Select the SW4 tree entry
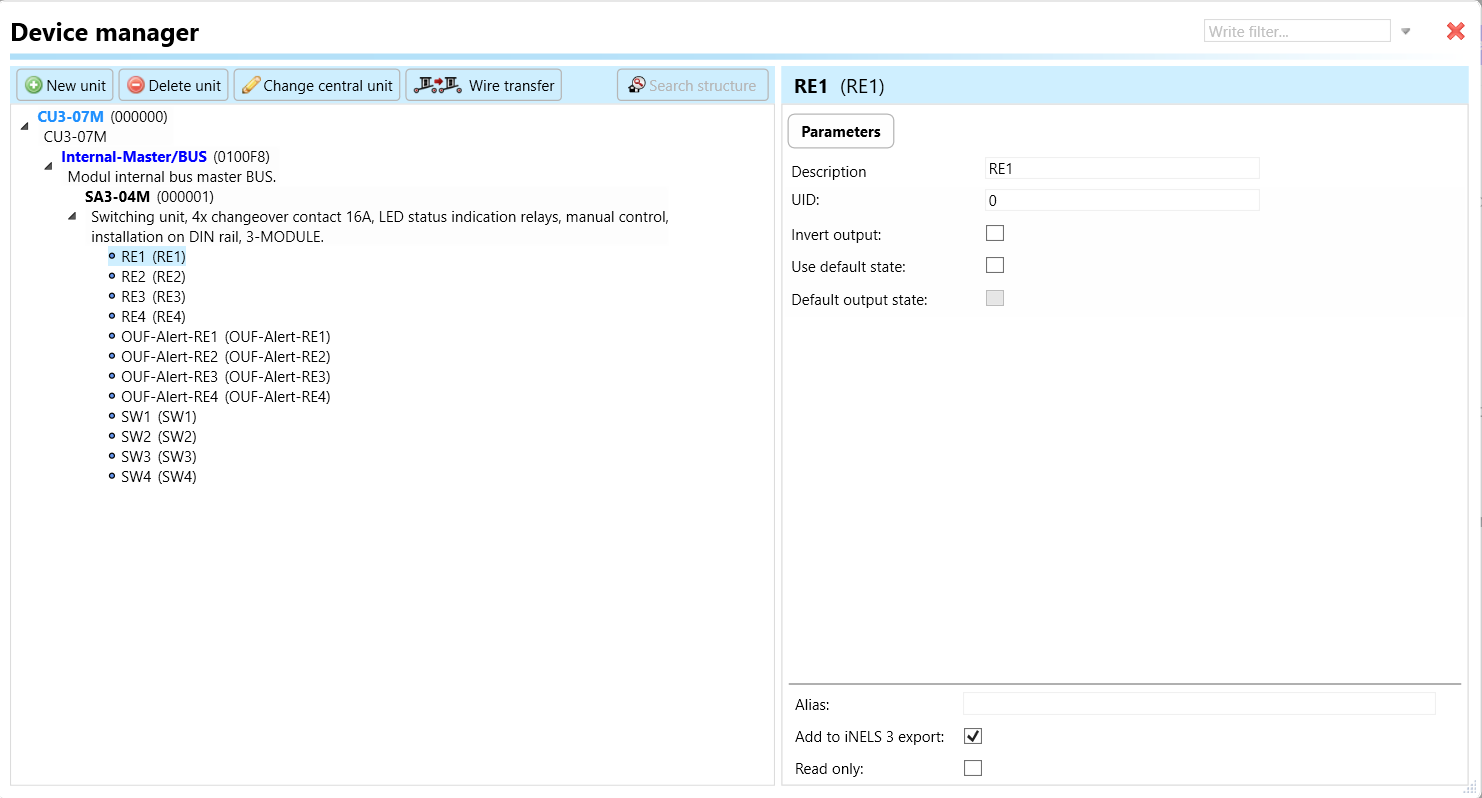This screenshot has height=798, width=1482. 158,477
